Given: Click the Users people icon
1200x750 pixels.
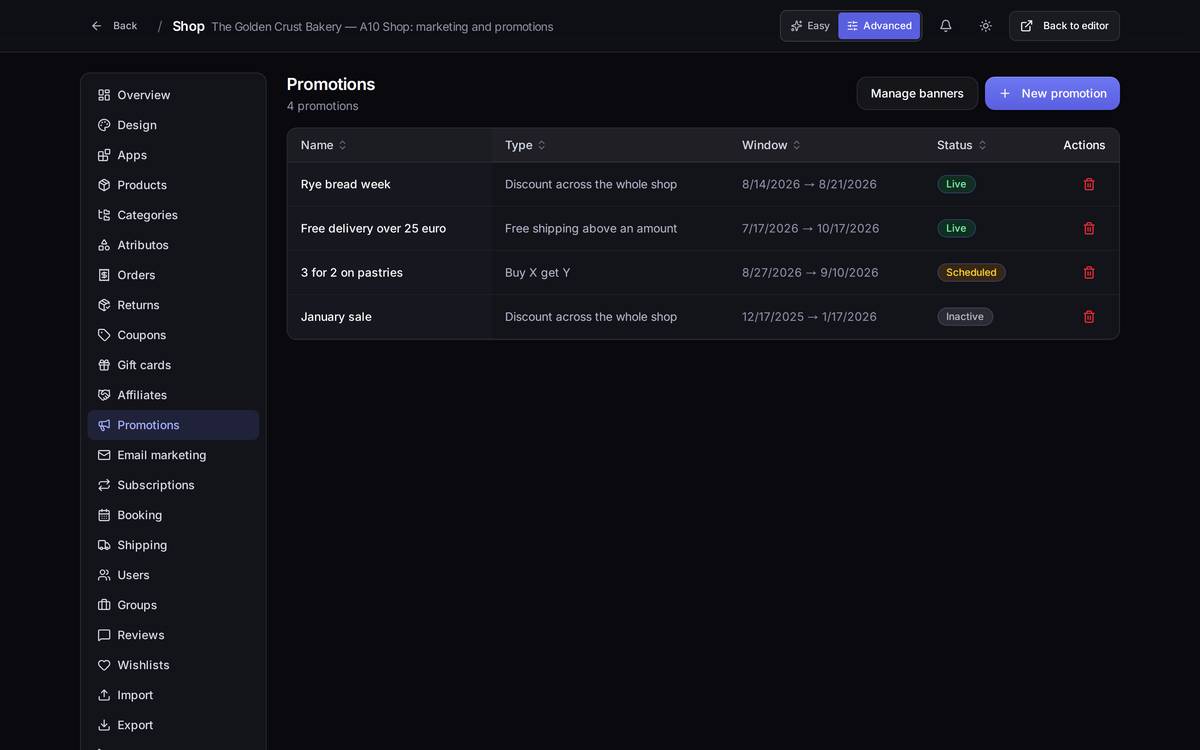Looking at the screenshot, I should [104, 575].
